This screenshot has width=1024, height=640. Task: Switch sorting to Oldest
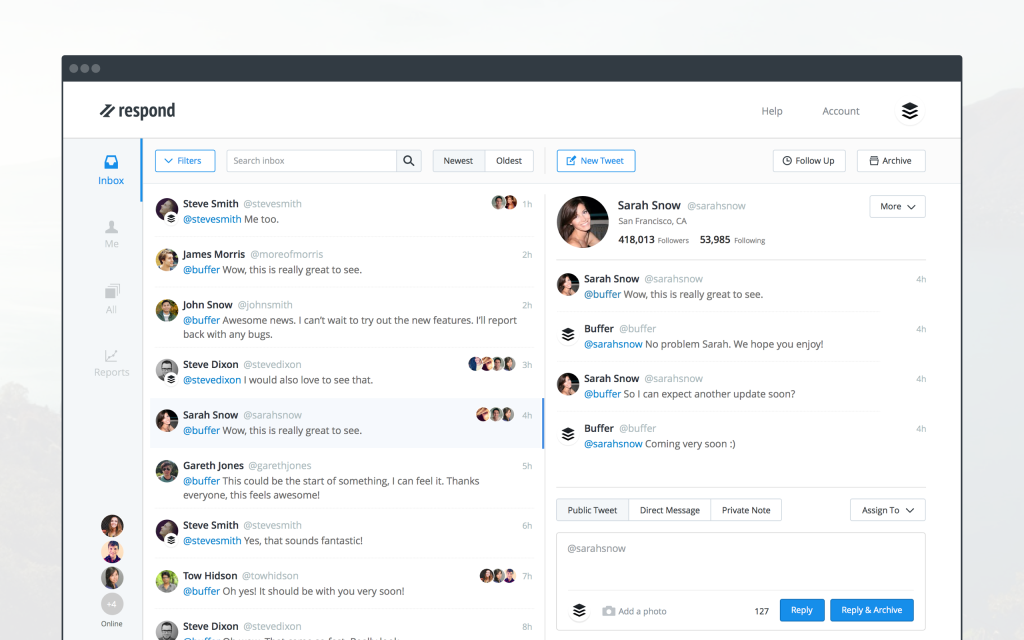[509, 160]
